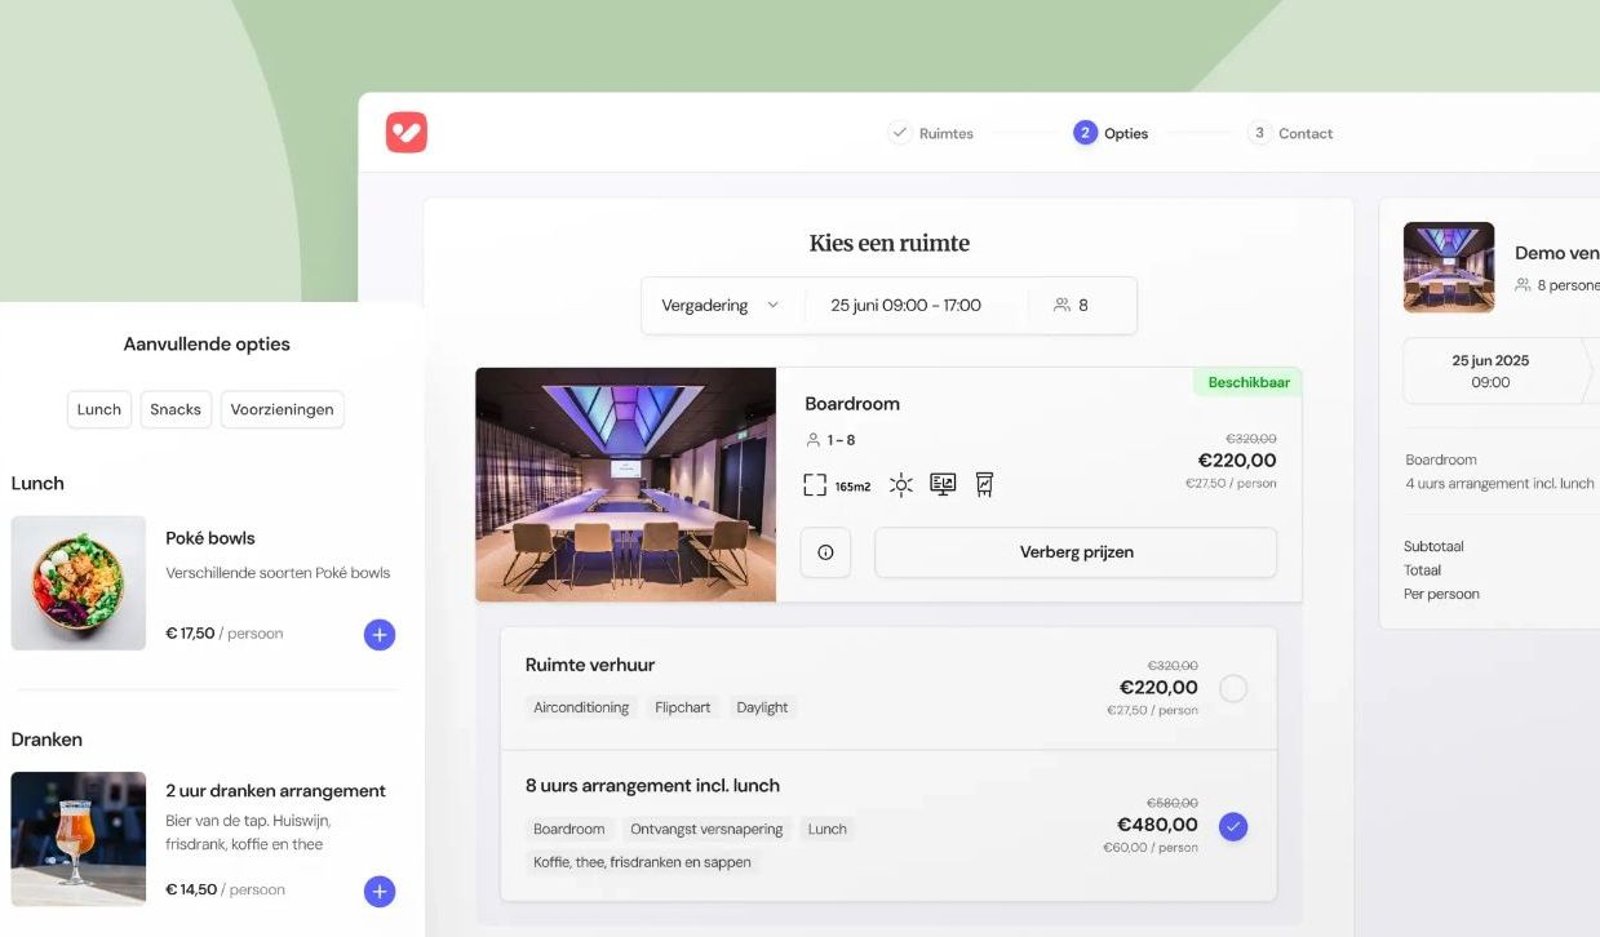Click the Koffie, thee, frisdranken en sappen tag
The width and height of the screenshot is (1600, 937).
[x=642, y=862]
